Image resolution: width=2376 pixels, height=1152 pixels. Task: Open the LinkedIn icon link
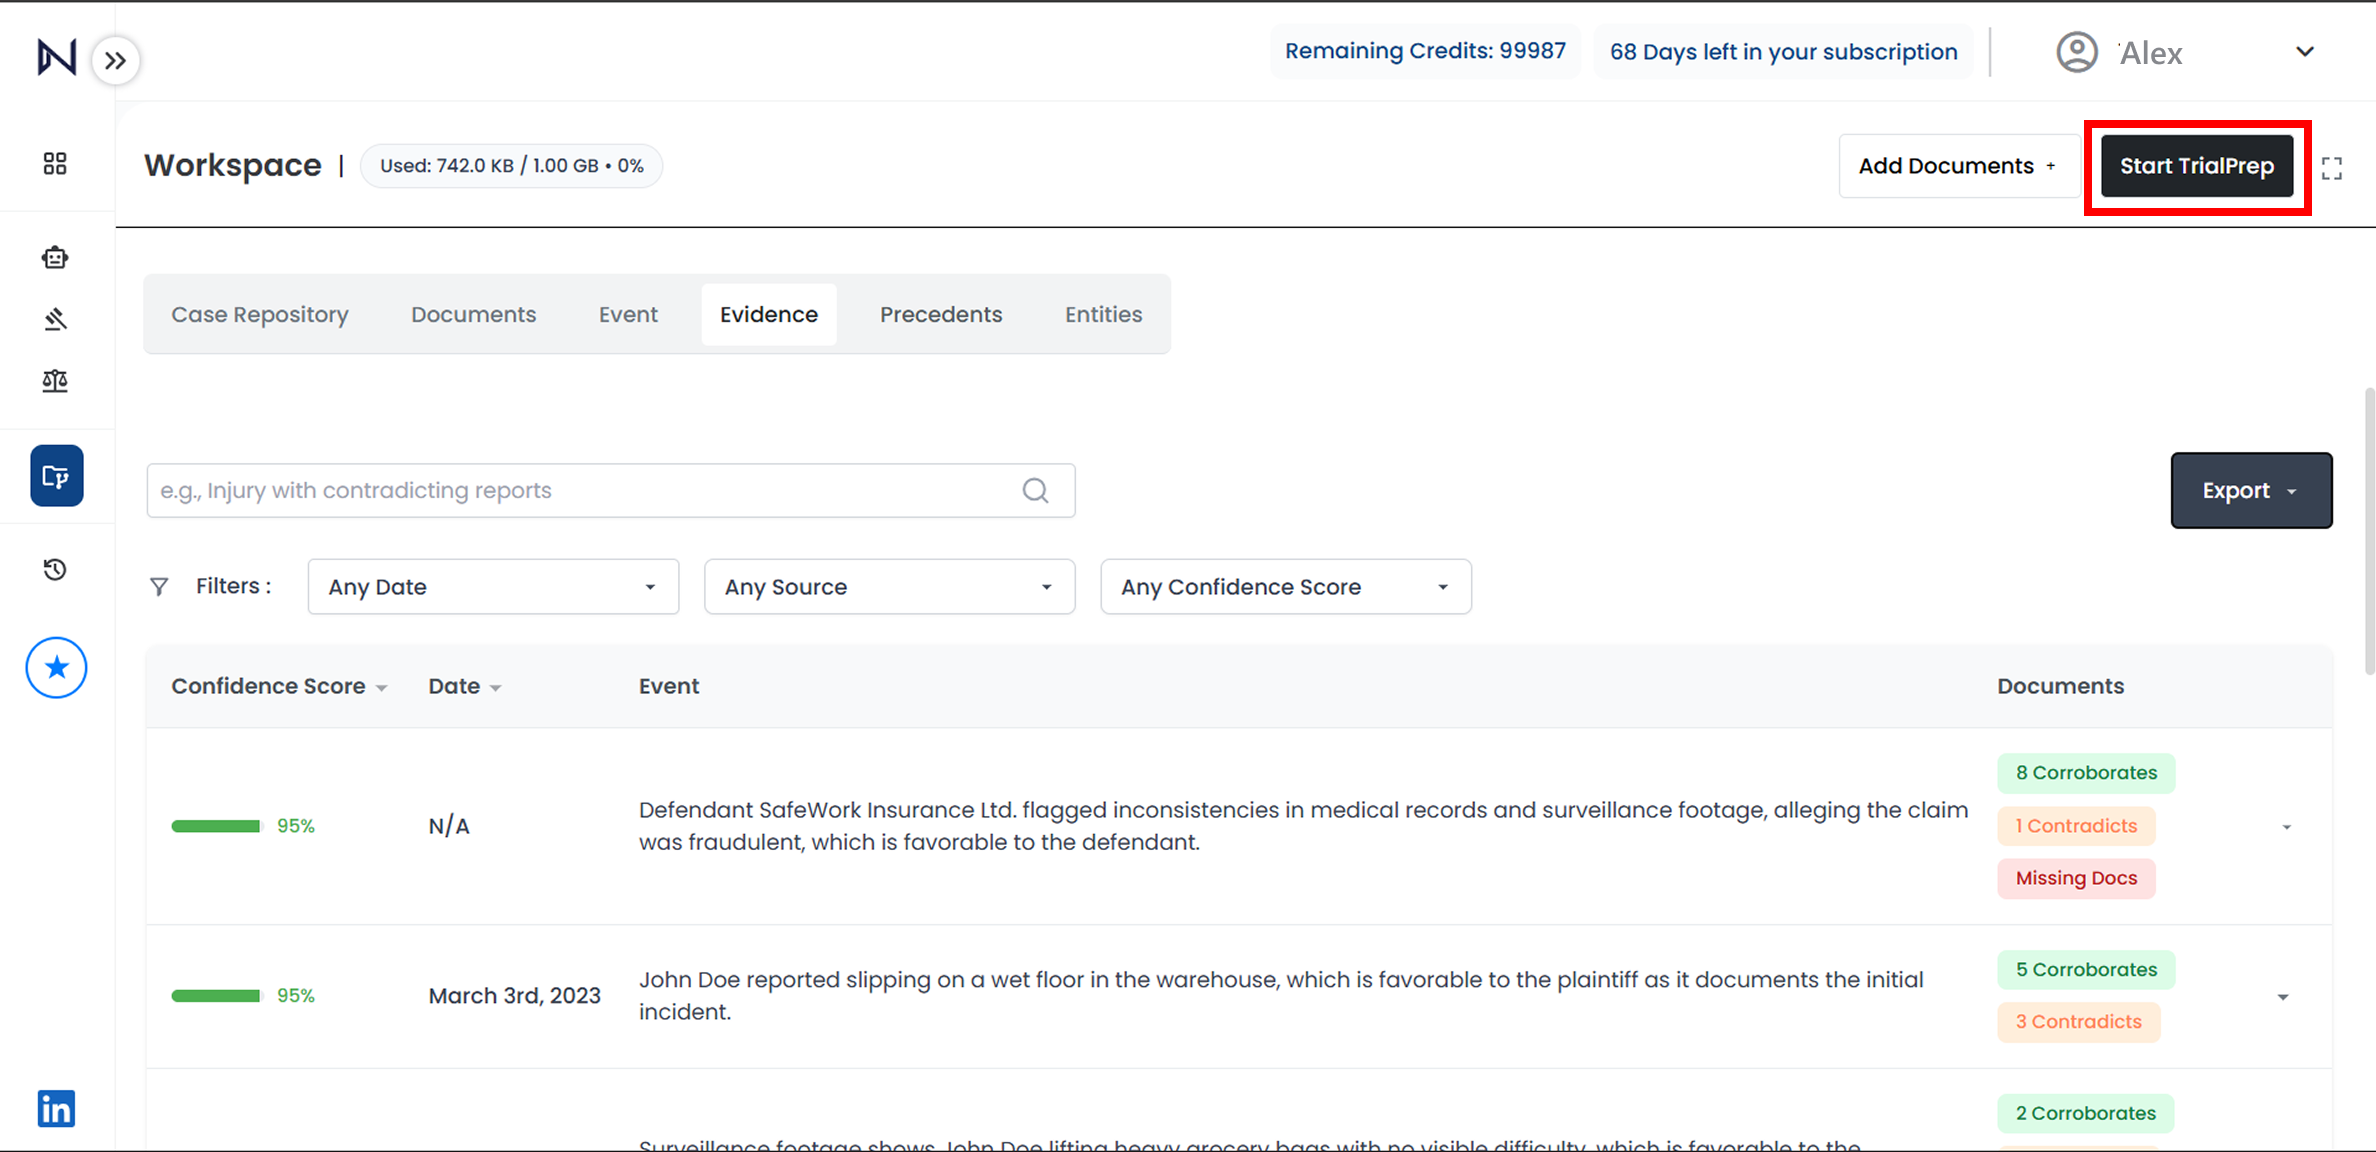tap(56, 1108)
